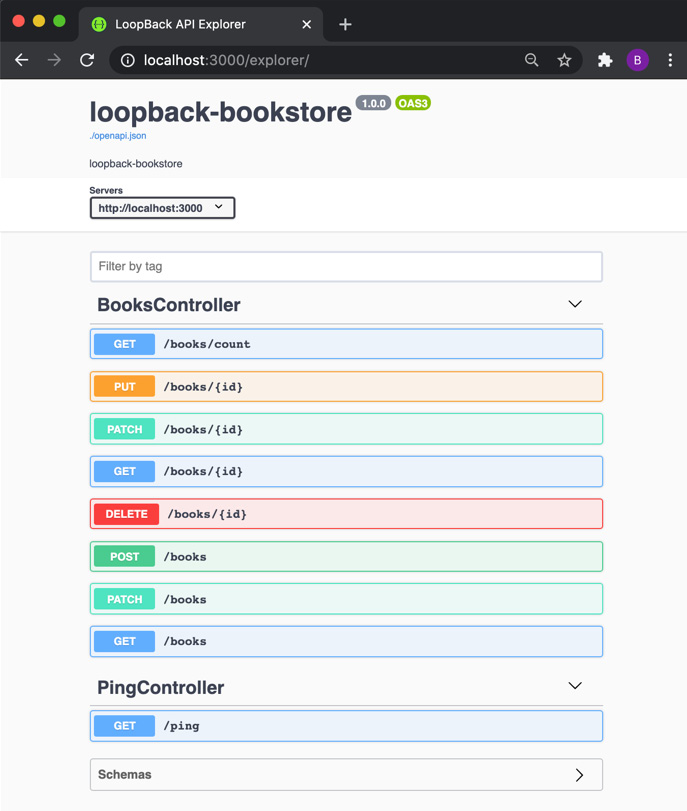Reload the page with the refresh icon
The height and width of the screenshot is (811, 687).
87,60
